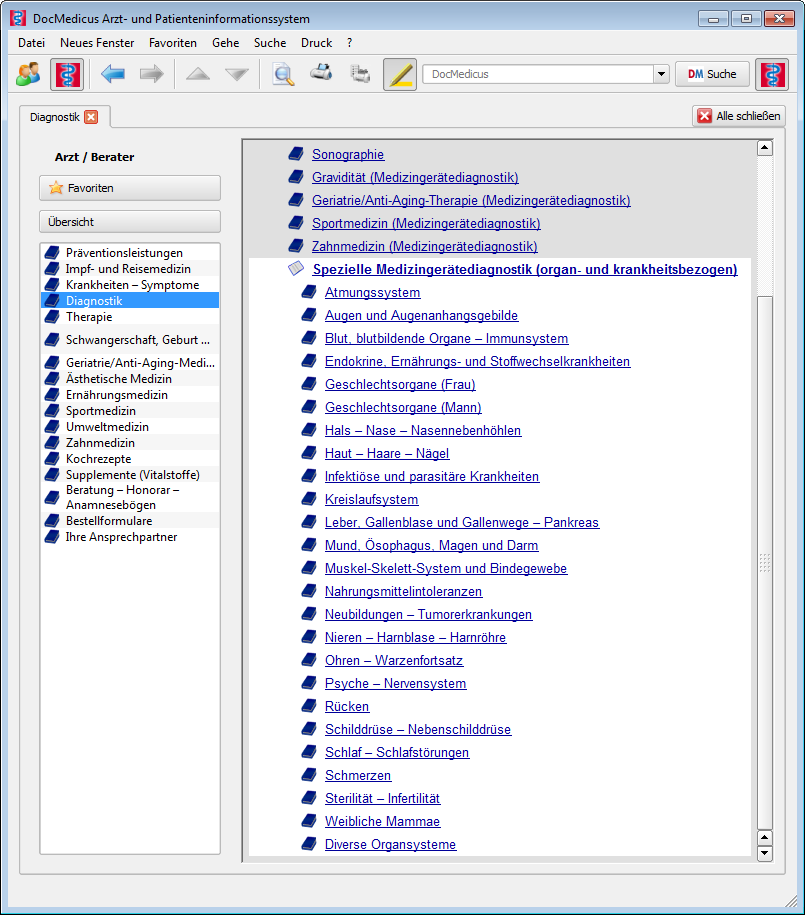
Task: Open the Rücken link
Action: pyautogui.click(x=347, y=707)
